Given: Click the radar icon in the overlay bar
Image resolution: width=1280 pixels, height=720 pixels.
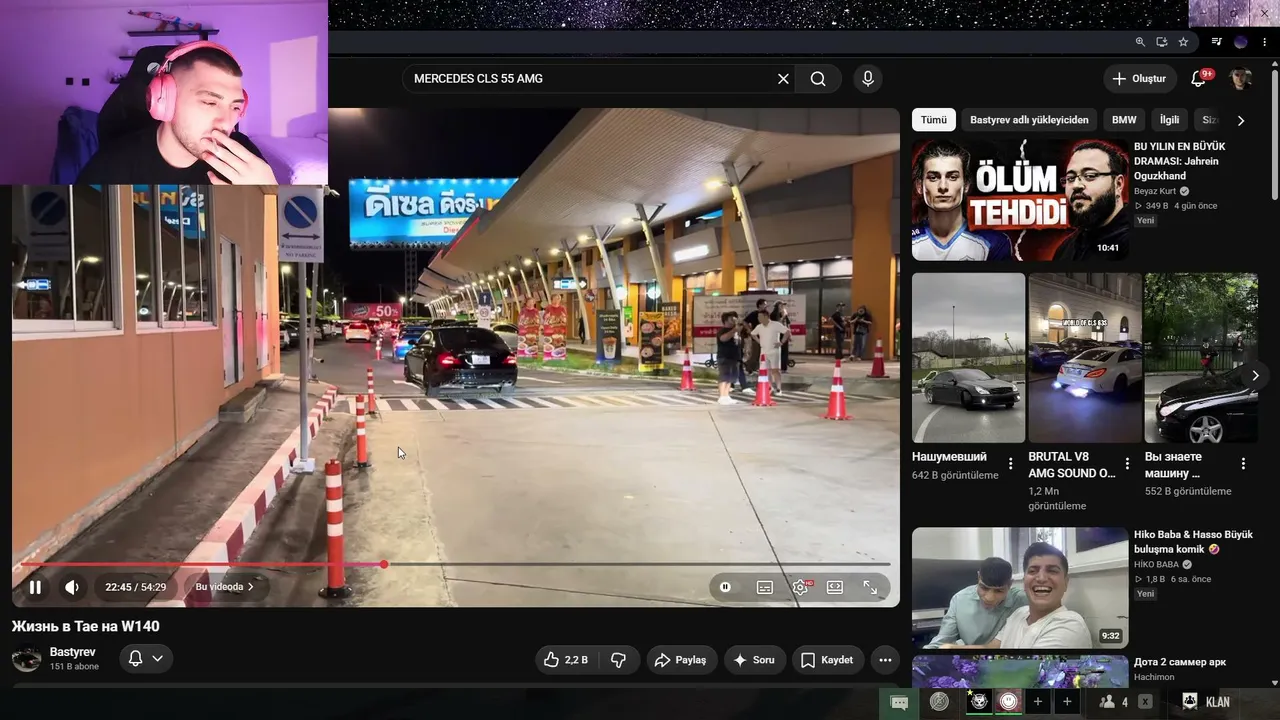Looking at the screenshot, I should tap(939, 702).
